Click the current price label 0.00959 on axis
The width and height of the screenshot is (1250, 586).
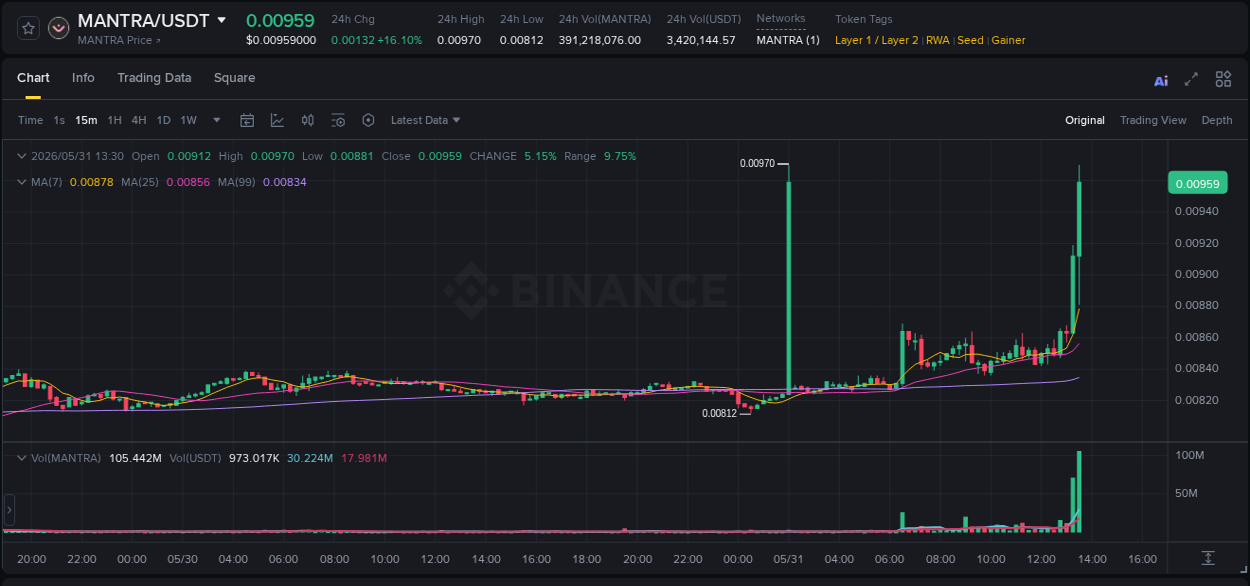[1197, 183]
